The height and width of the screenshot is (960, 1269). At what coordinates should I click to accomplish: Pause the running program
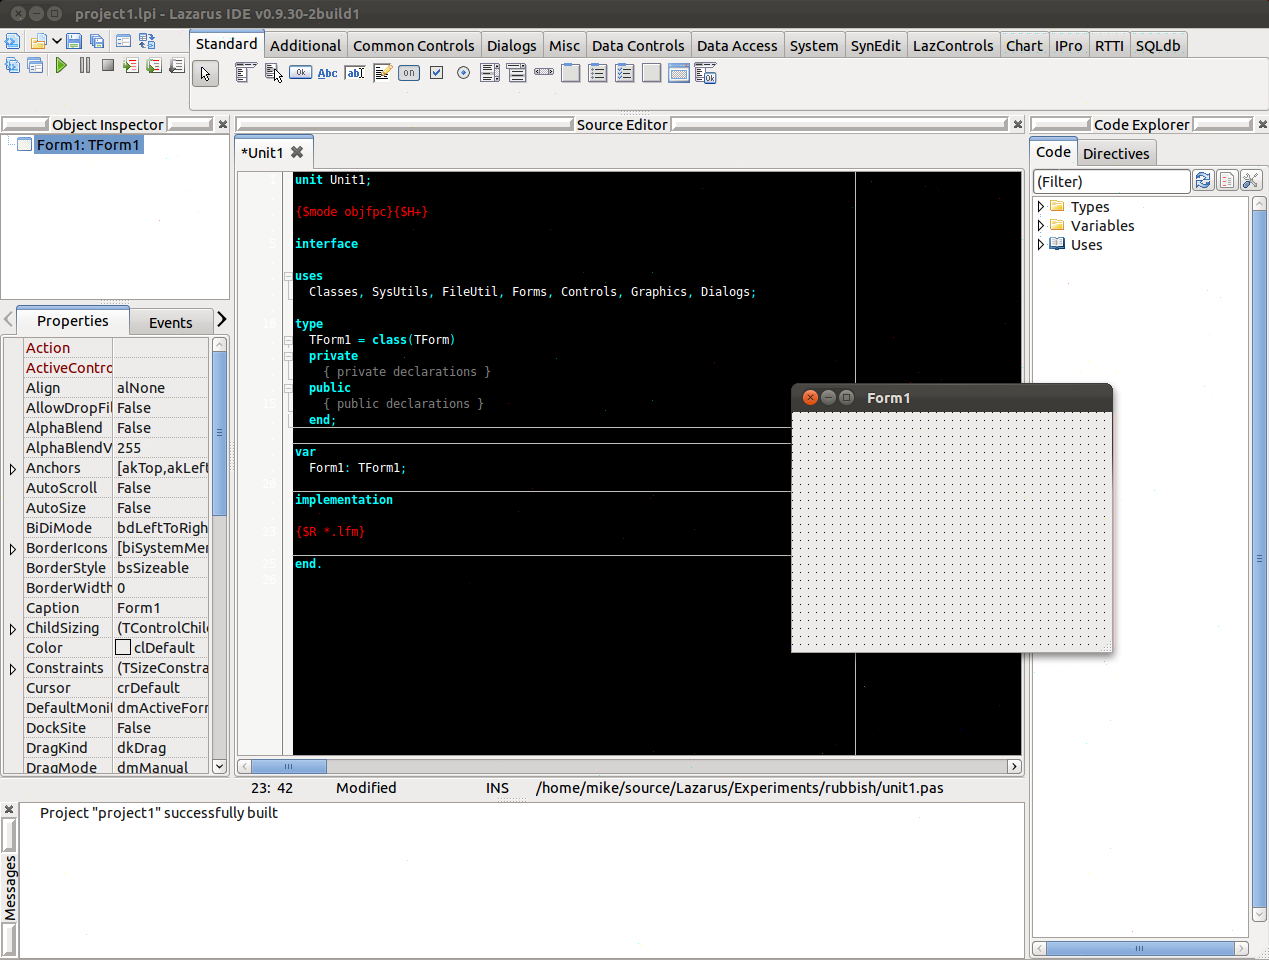85,65
